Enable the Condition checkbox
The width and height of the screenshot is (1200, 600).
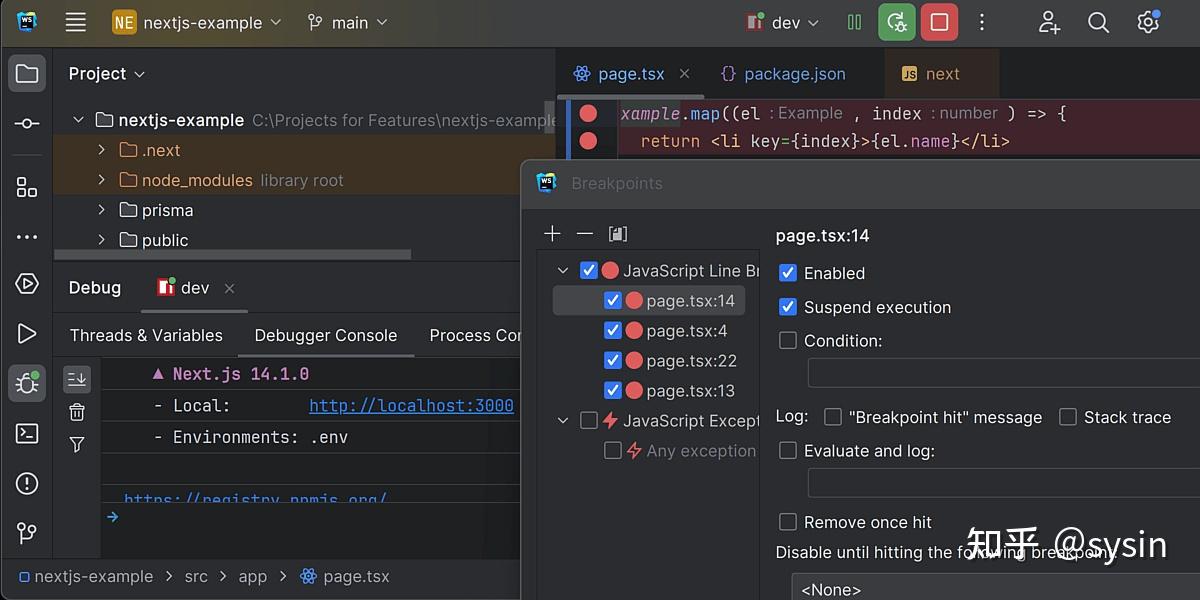pos(788,340)
